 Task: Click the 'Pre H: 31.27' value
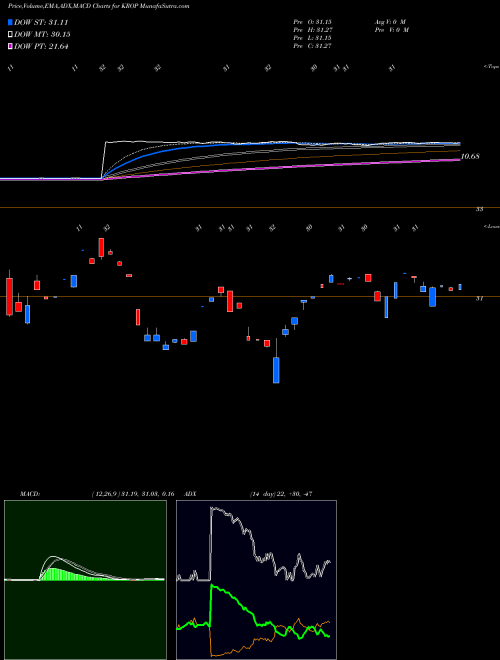coord(313,30)
